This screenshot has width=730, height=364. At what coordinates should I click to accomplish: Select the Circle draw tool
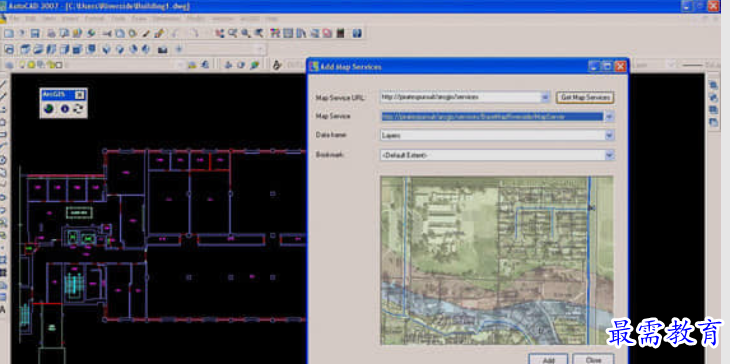coord(4,159)
